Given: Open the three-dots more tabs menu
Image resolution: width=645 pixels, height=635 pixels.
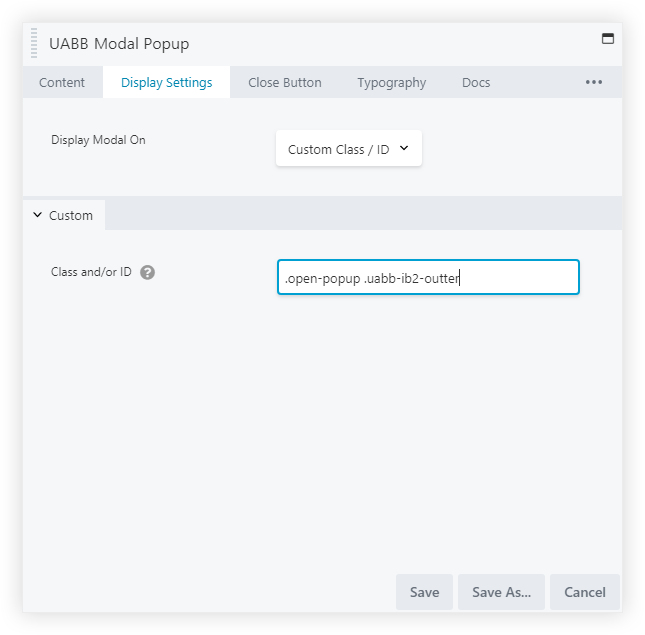Looking at the screenshot, I should coord(594,82).
